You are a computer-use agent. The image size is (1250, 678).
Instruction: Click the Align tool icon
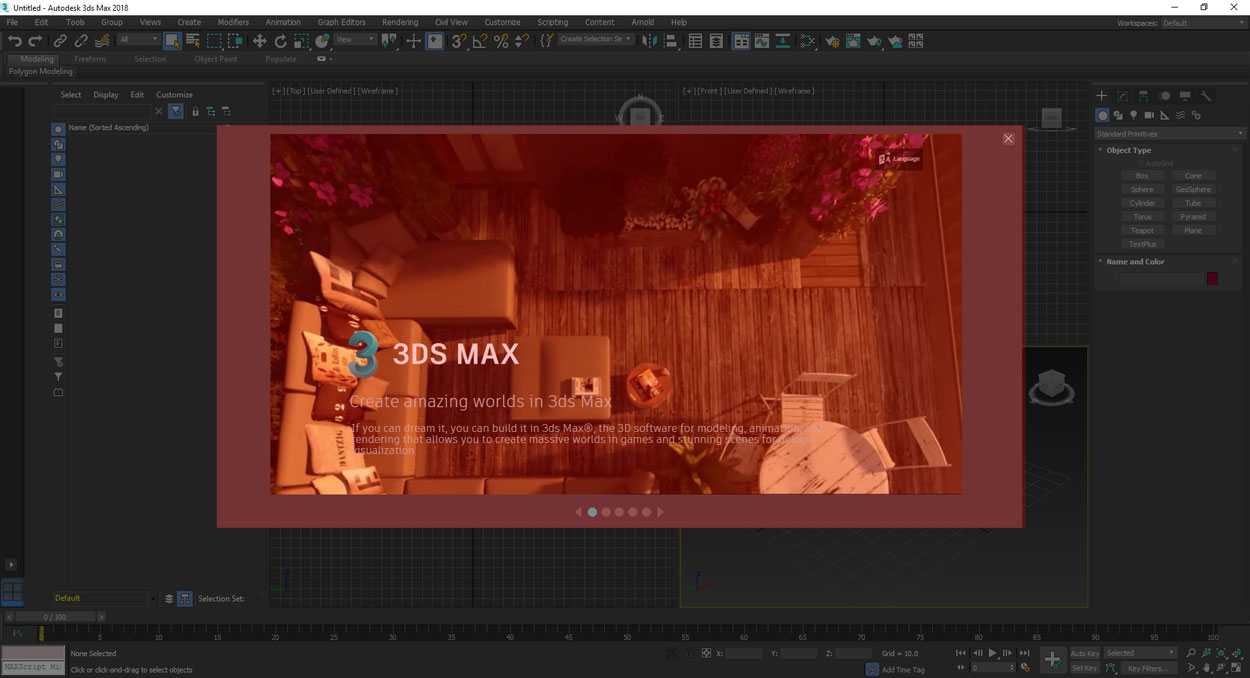671,41
